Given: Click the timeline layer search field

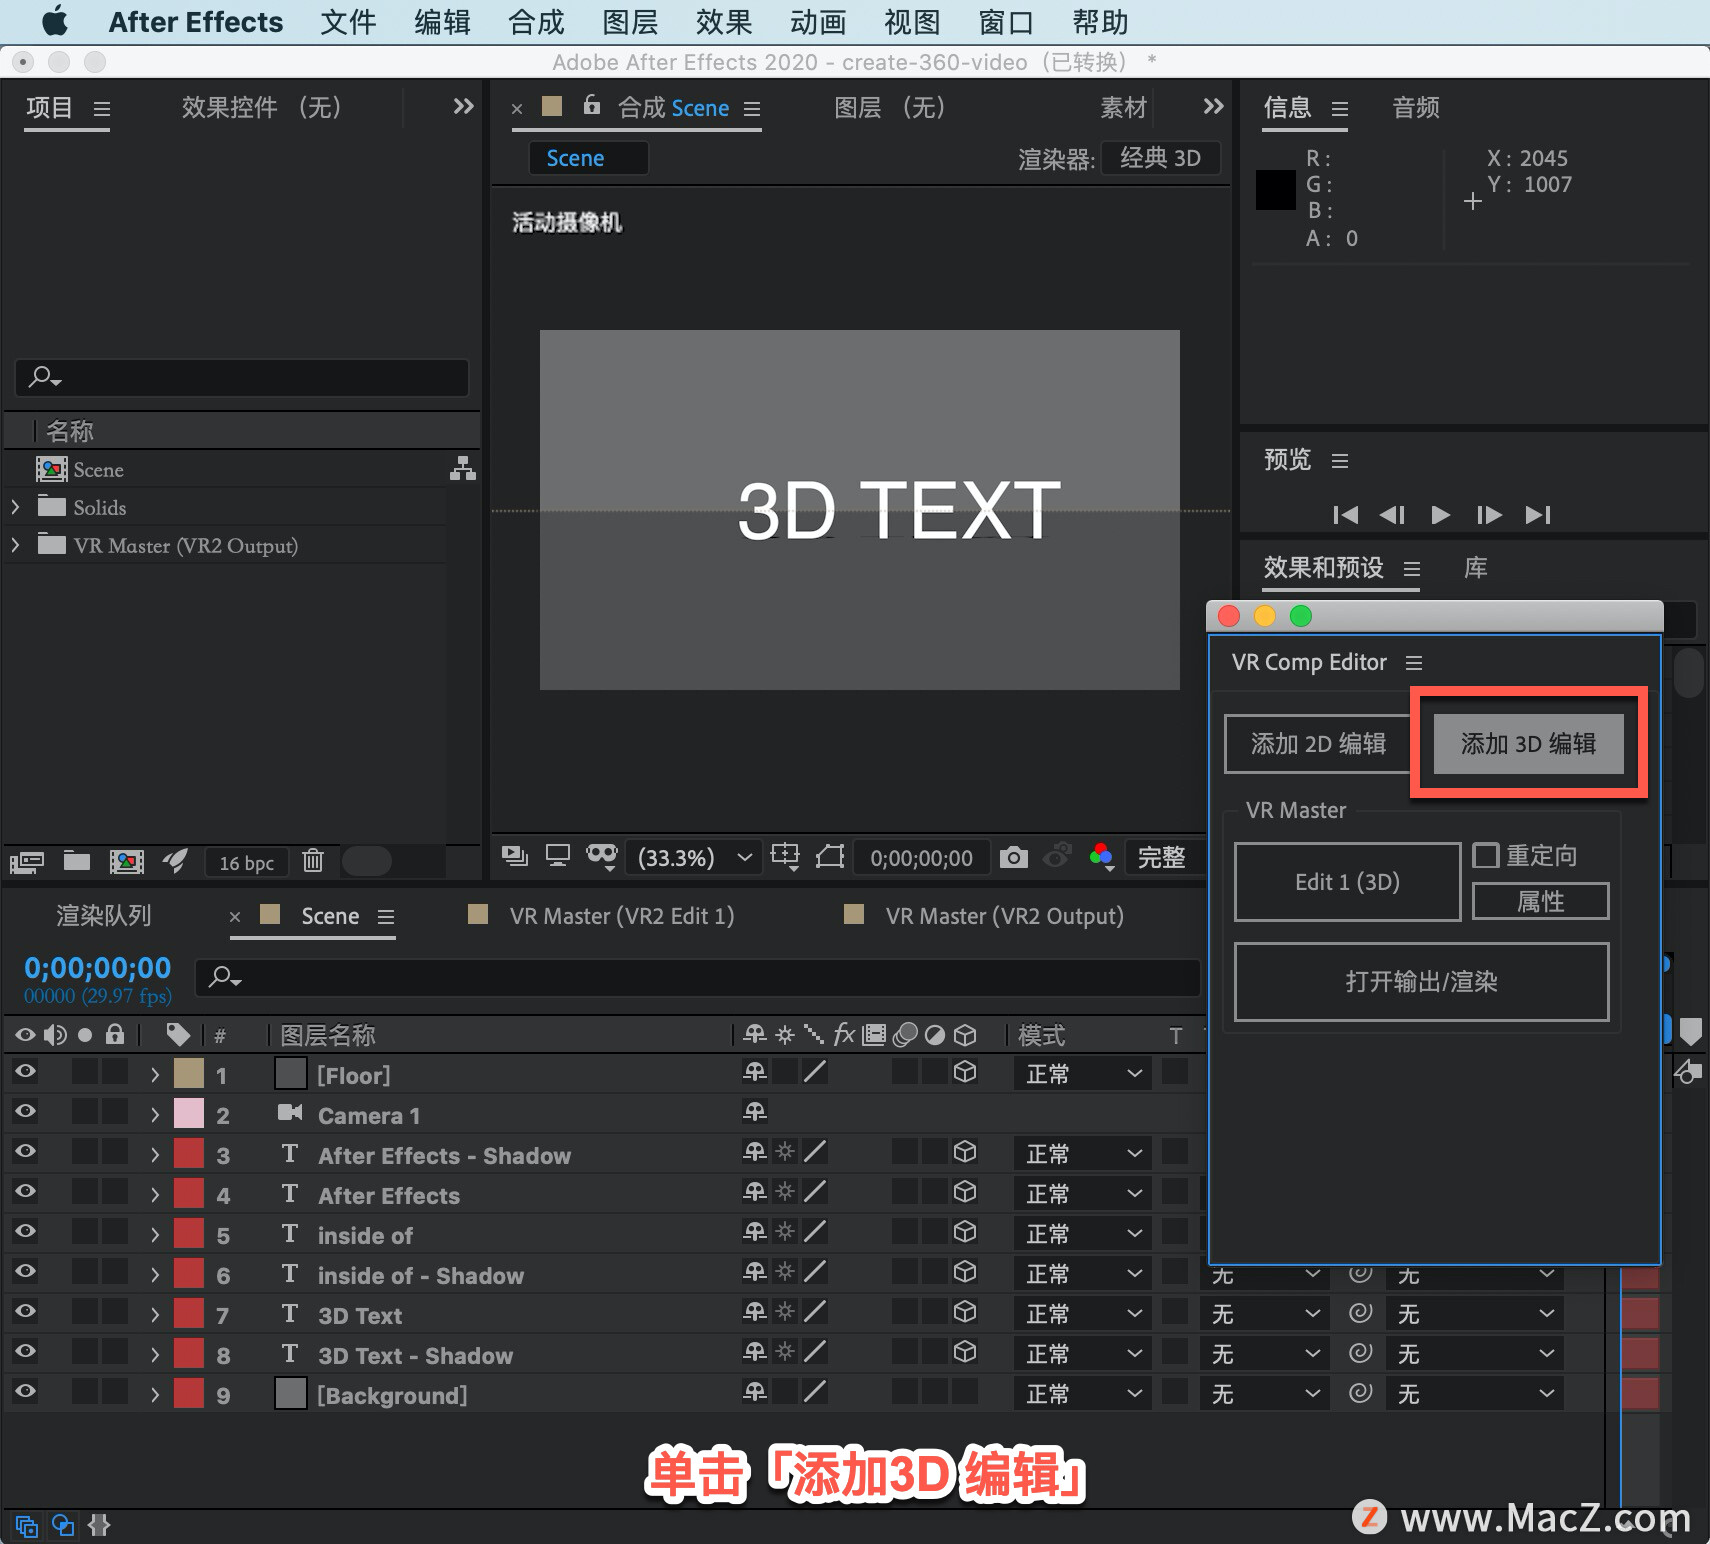Looking at the screenshot, I should (x=697, y=977).
